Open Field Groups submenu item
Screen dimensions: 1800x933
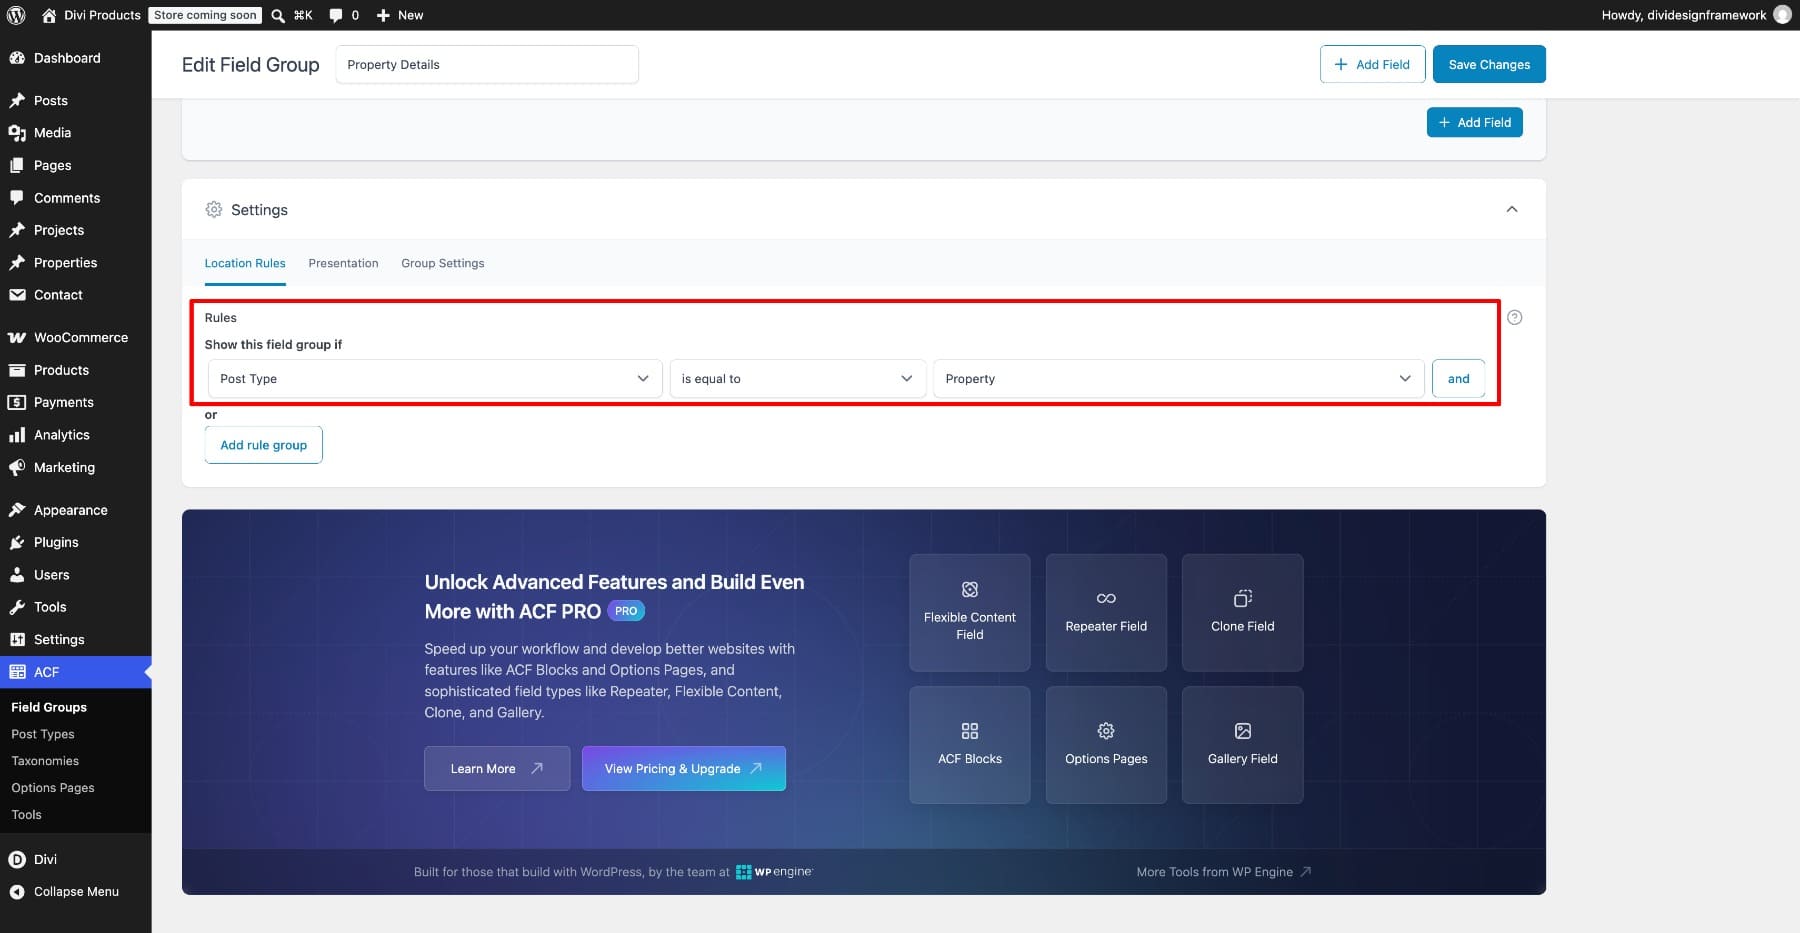point(49,707)
